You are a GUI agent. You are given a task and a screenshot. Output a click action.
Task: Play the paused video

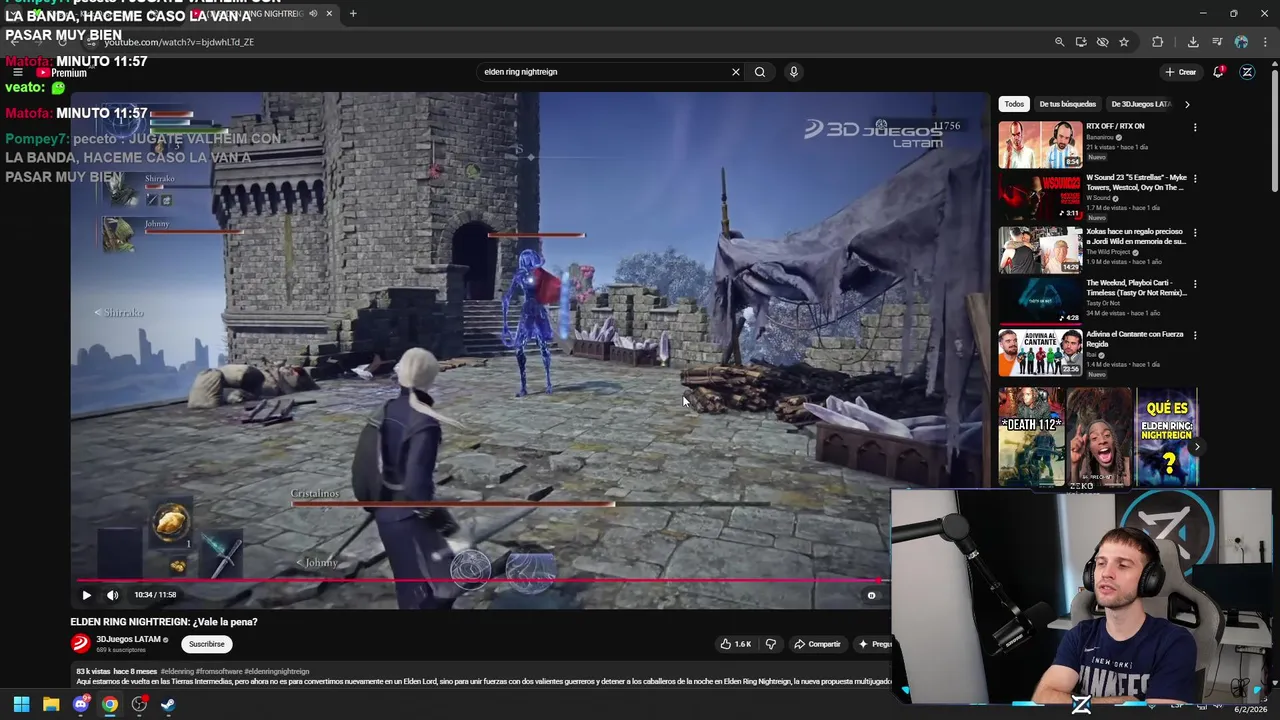[86, 595]
